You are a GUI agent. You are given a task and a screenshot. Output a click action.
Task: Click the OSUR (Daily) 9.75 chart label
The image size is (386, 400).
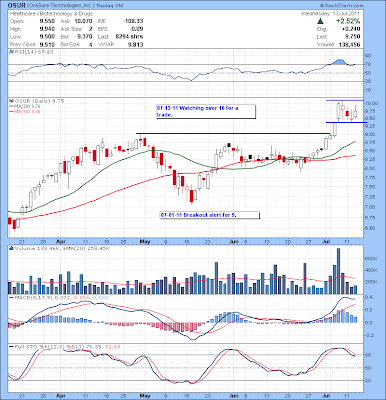point(39,101)
